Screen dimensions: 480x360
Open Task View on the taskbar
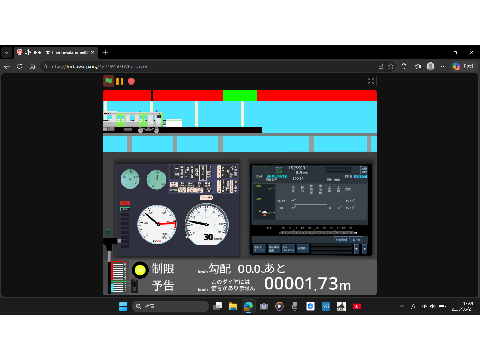218,306
